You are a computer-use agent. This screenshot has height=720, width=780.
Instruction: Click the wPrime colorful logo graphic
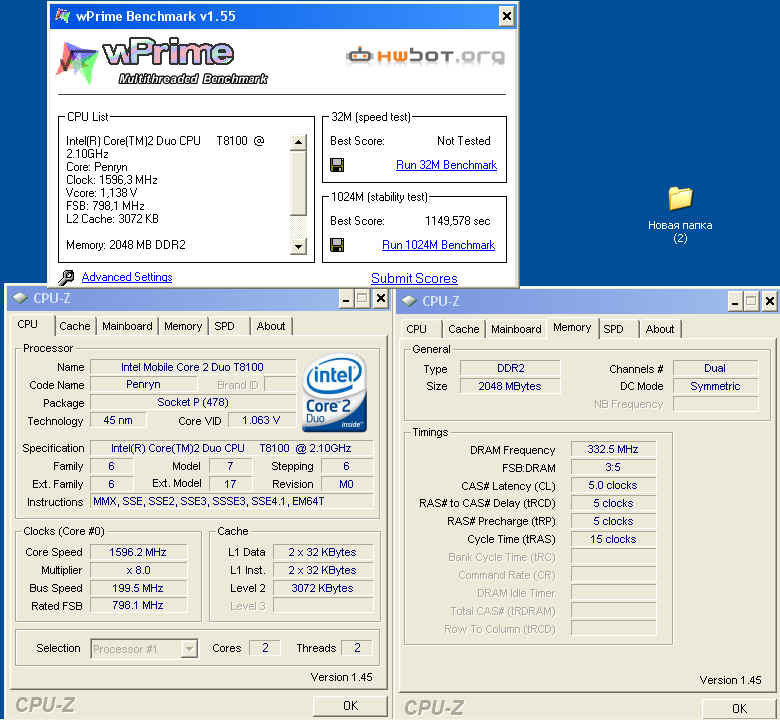77,62
